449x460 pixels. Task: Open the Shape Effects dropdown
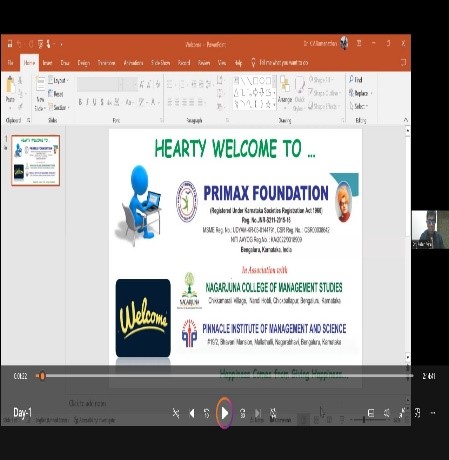tap(323, 106)
